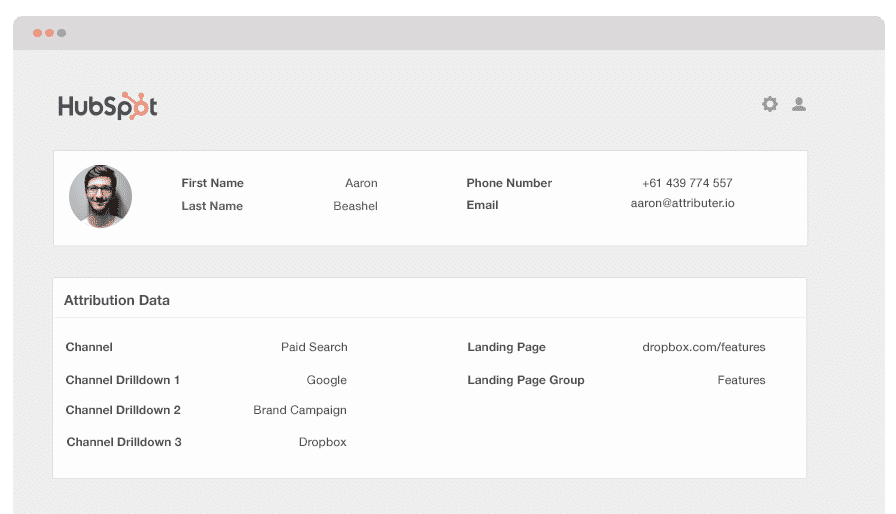896x514 pixels.
Task: Open the settings gear icon
Action: [769, 104]
